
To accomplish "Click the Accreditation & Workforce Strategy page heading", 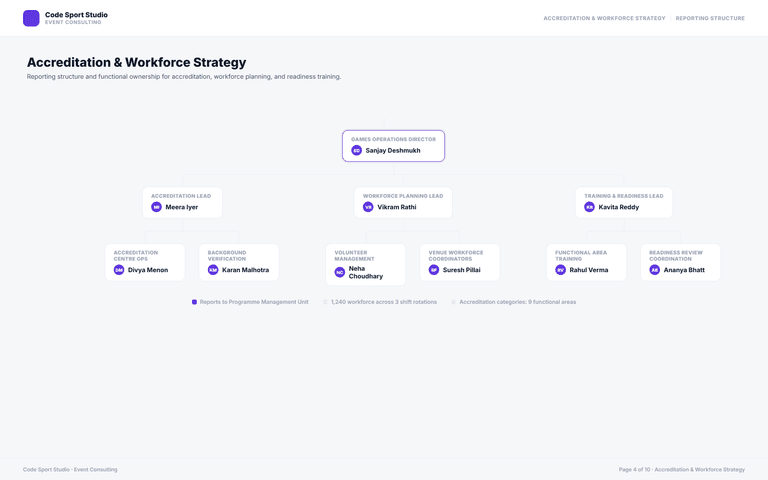I will (x=137, y=62).
